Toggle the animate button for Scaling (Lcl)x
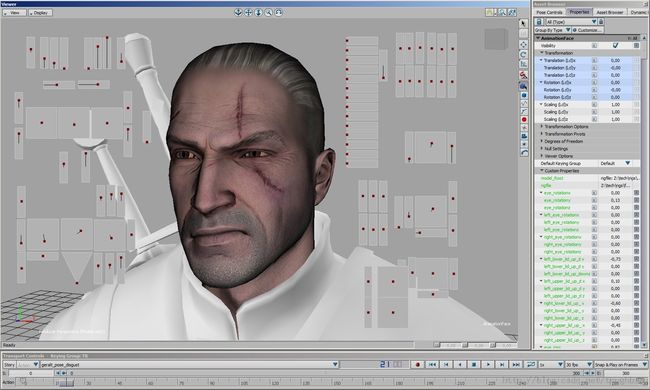Viewport: 650px width, 390px height. (594, 104)
